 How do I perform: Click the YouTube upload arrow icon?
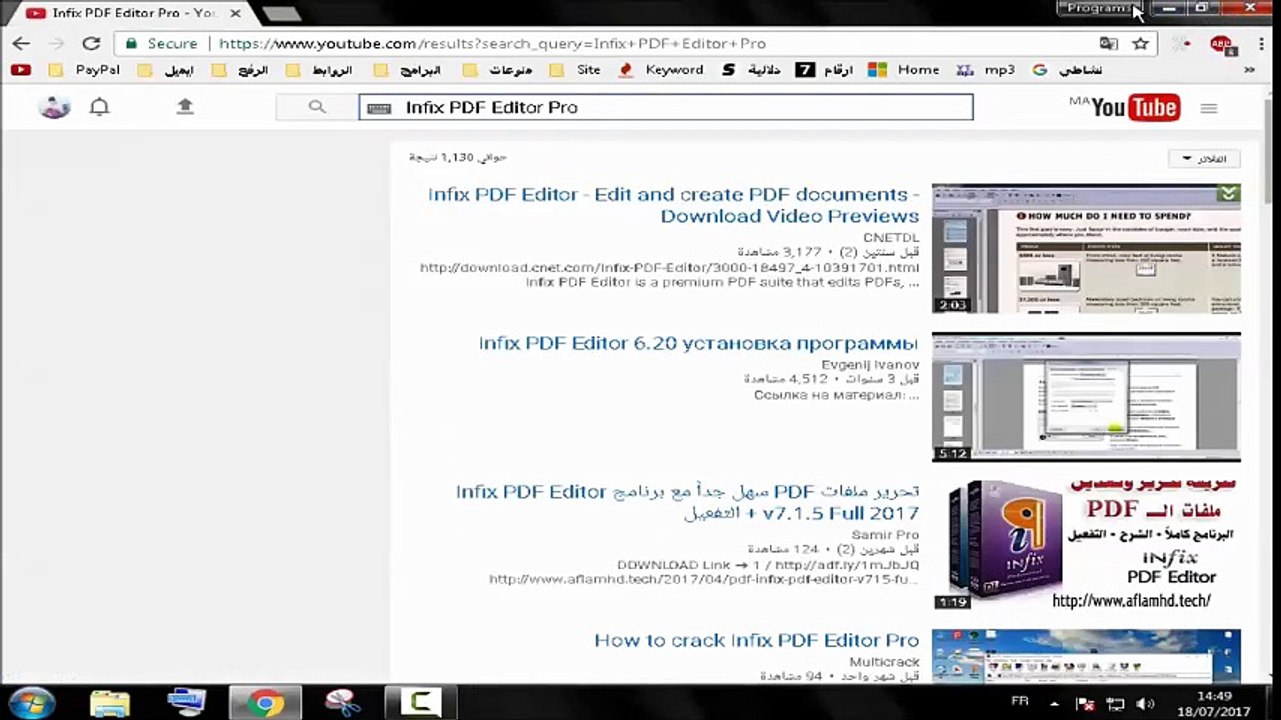point(185,106)
